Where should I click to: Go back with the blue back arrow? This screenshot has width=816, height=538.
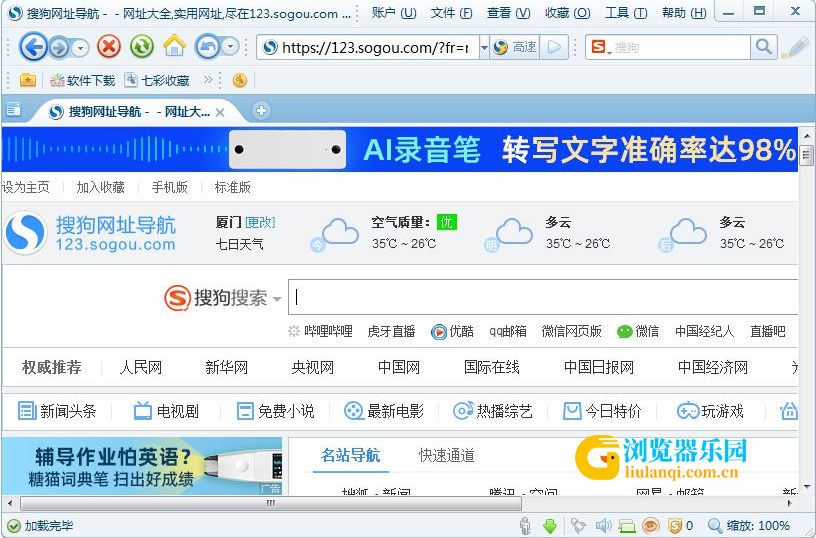coord(33,47)
